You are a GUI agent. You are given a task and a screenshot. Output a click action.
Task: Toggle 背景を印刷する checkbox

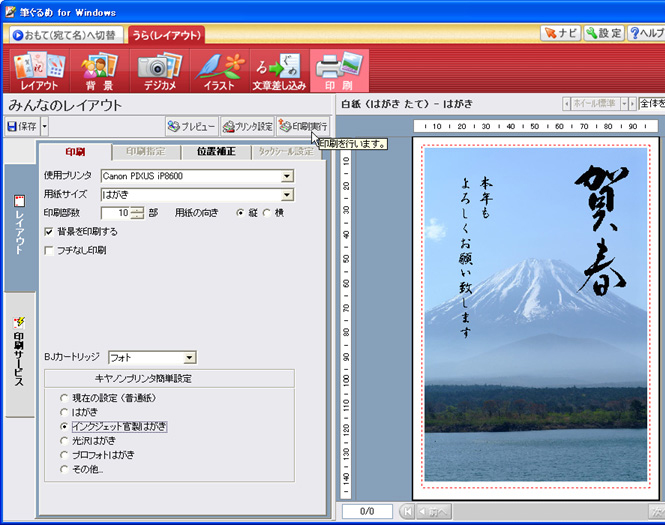pos(50,232)
